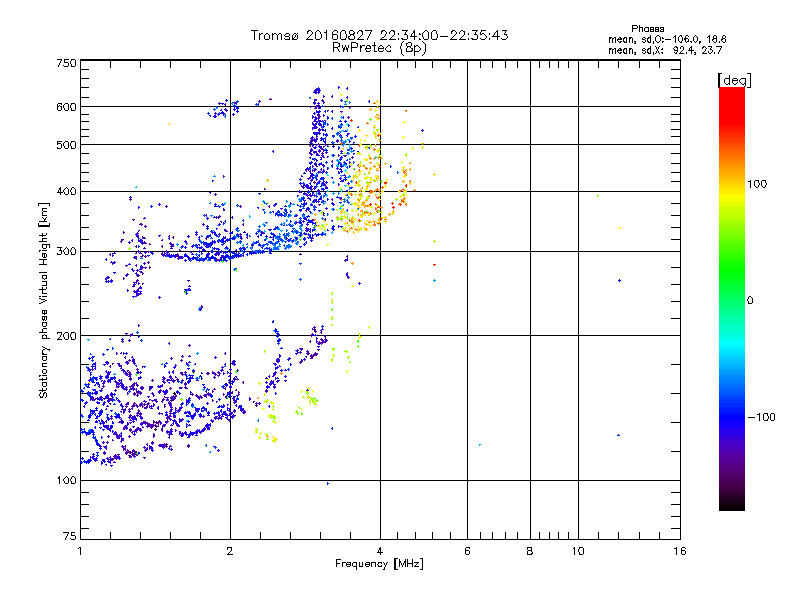Click the '1' frequency tick label
Image resolution: width=800 pixels, height=600 pixels.
point(80,551)
